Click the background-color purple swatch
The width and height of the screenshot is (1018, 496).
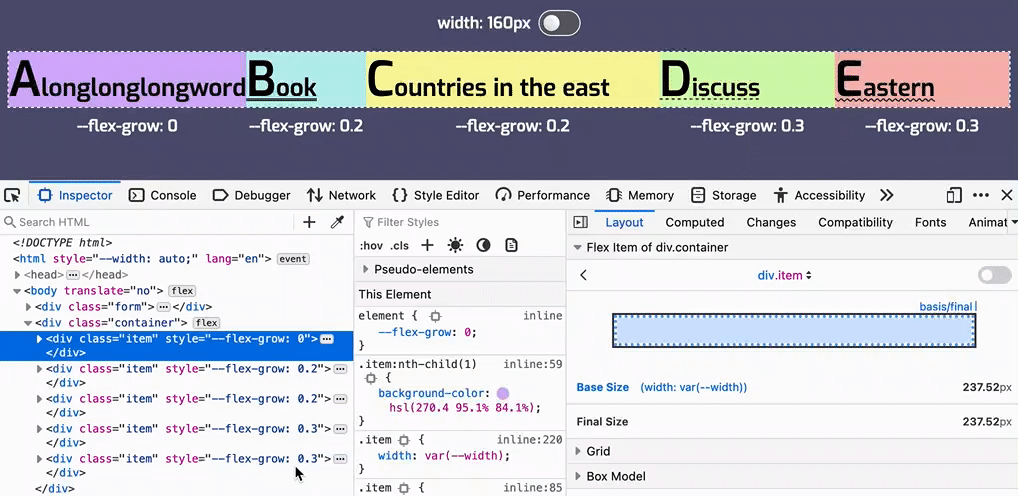[x=502, y=393]
